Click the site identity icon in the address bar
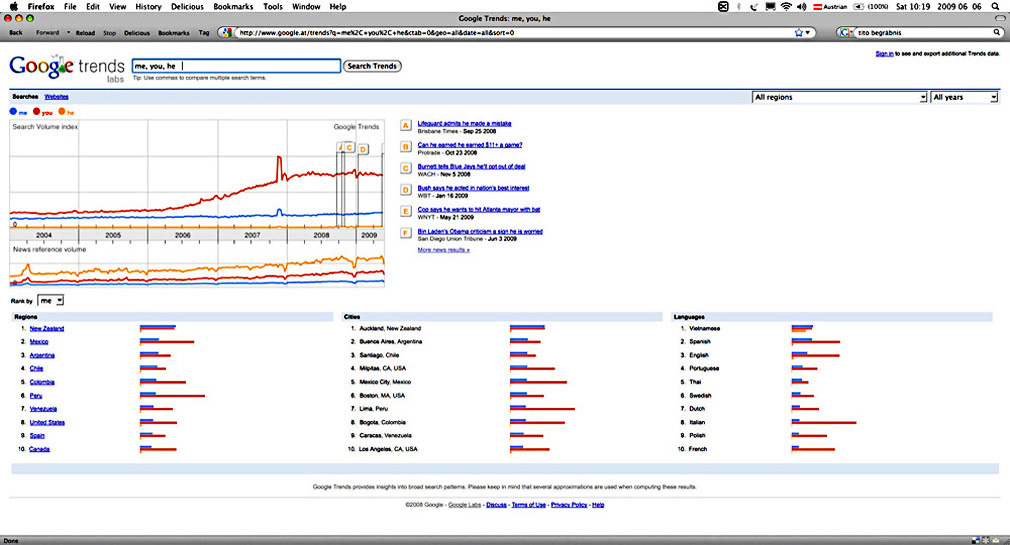The image size is (1010, 545). click(x=225, y=32)
